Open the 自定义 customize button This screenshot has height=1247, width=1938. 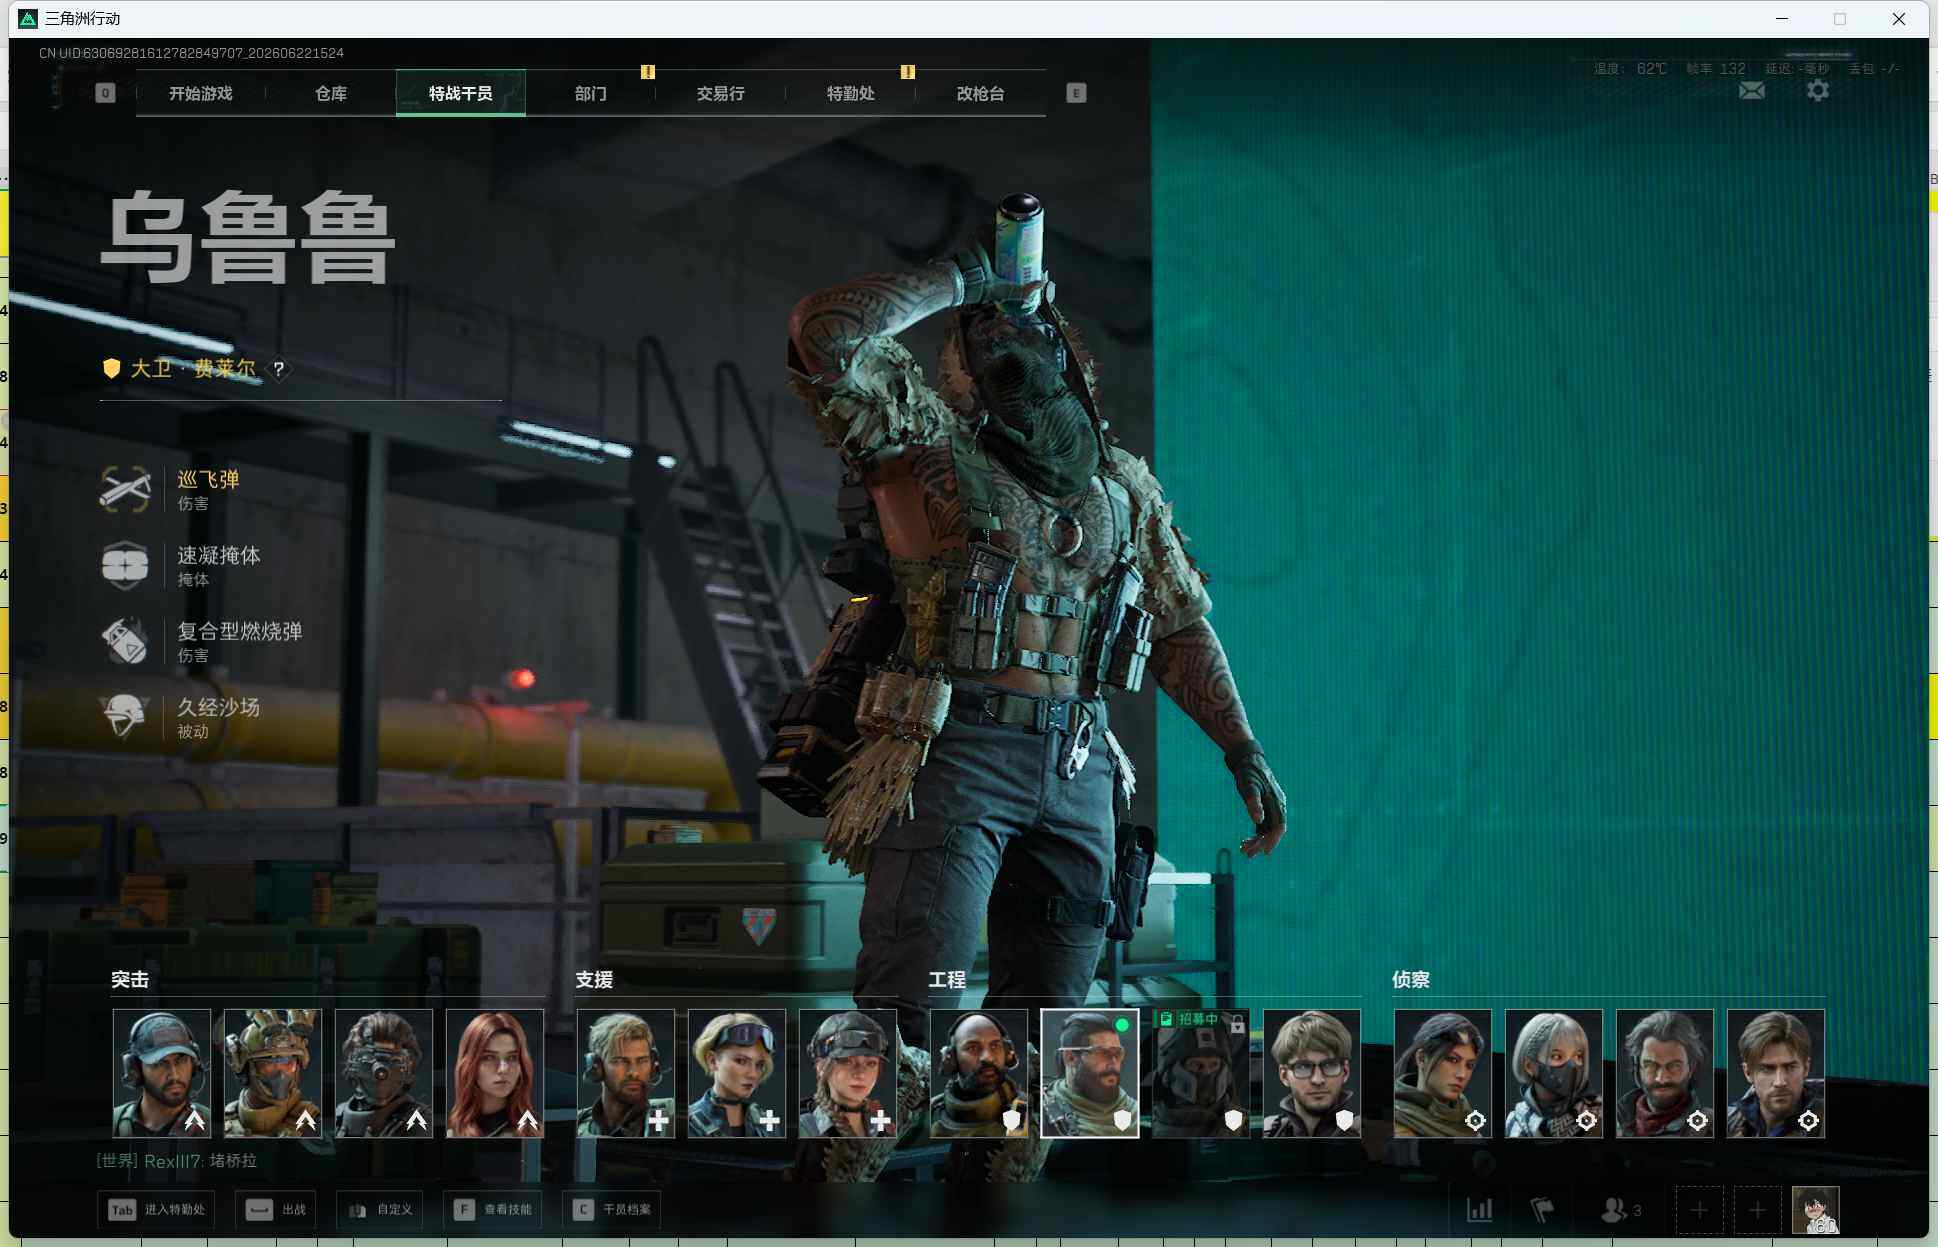coord(380,1210)
